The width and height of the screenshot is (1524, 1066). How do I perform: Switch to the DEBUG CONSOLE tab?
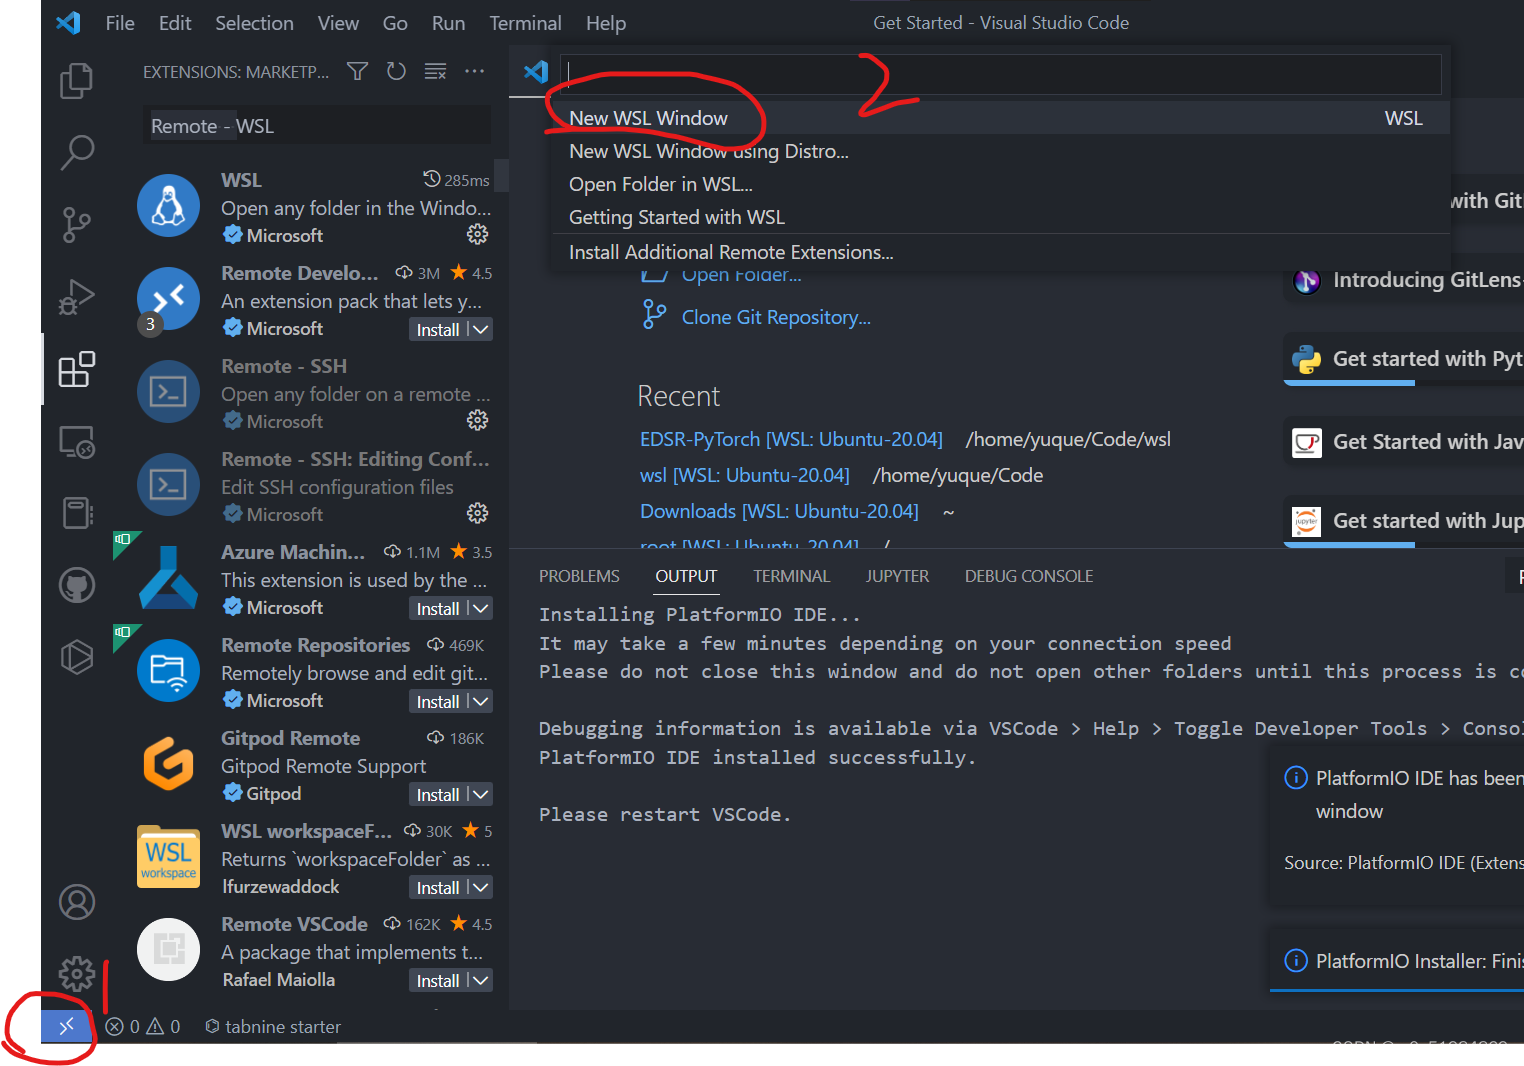pyautogui.click(x=1028, y=576)
